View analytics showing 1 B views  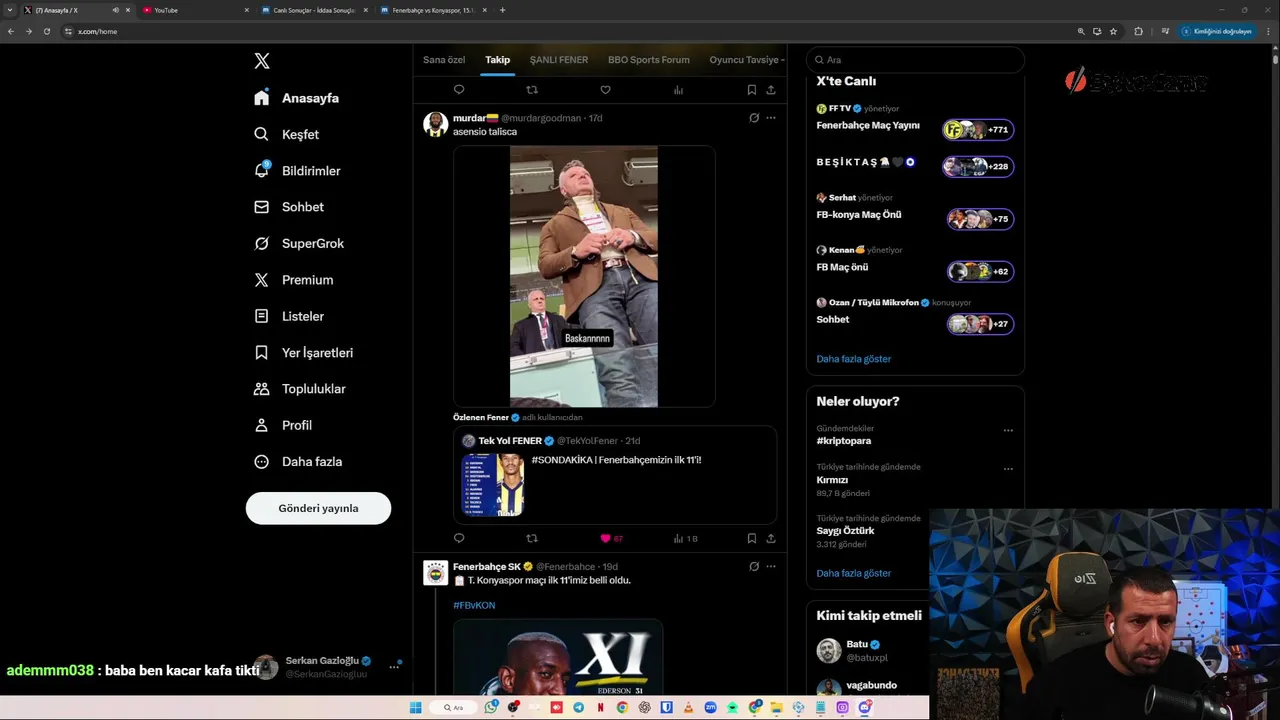point(685,538)
